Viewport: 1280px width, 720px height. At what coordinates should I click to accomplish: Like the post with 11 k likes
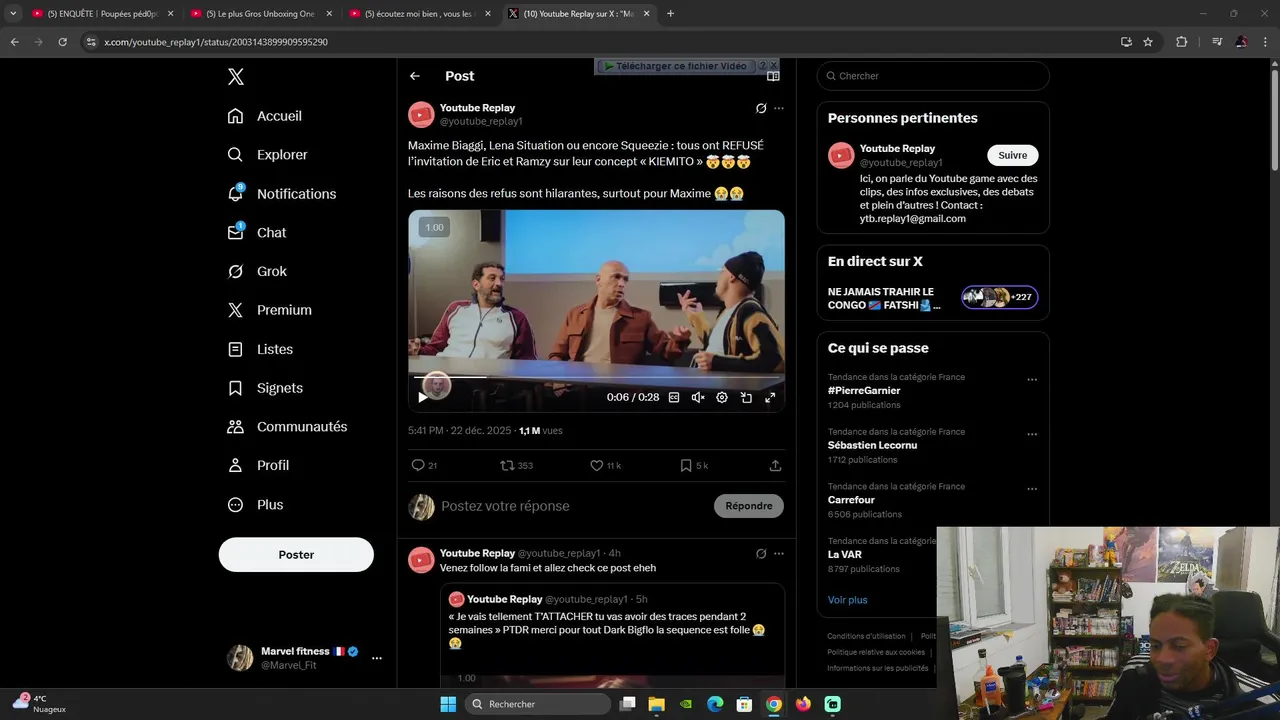coord(606,466)
